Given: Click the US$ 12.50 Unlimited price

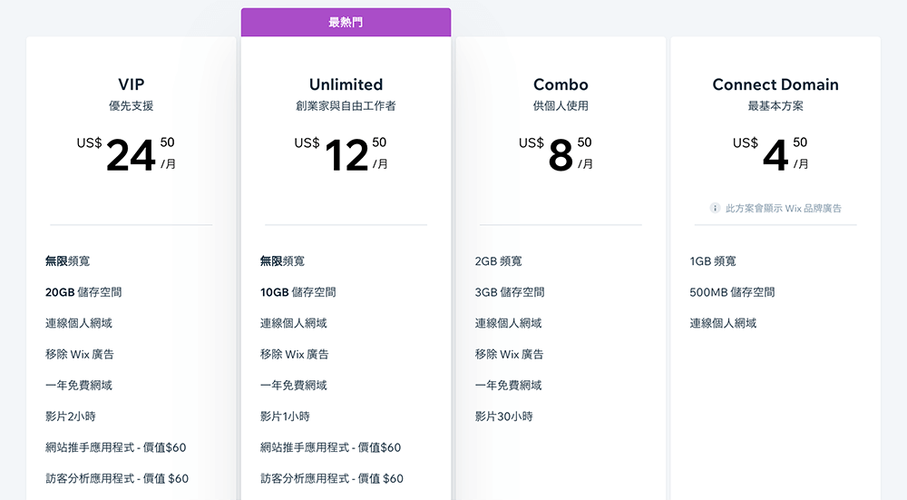Looking at the screenshot, I should (x=341, y=154).
